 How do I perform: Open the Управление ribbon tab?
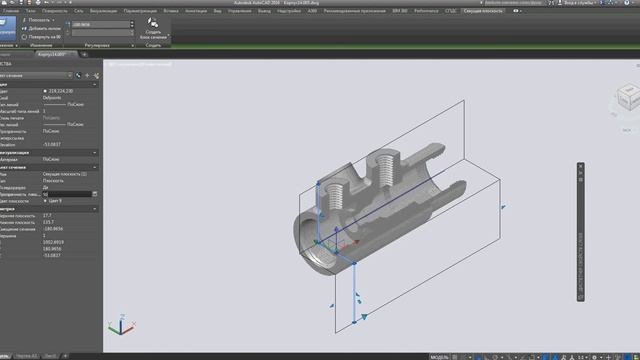[x=240, y=11]
